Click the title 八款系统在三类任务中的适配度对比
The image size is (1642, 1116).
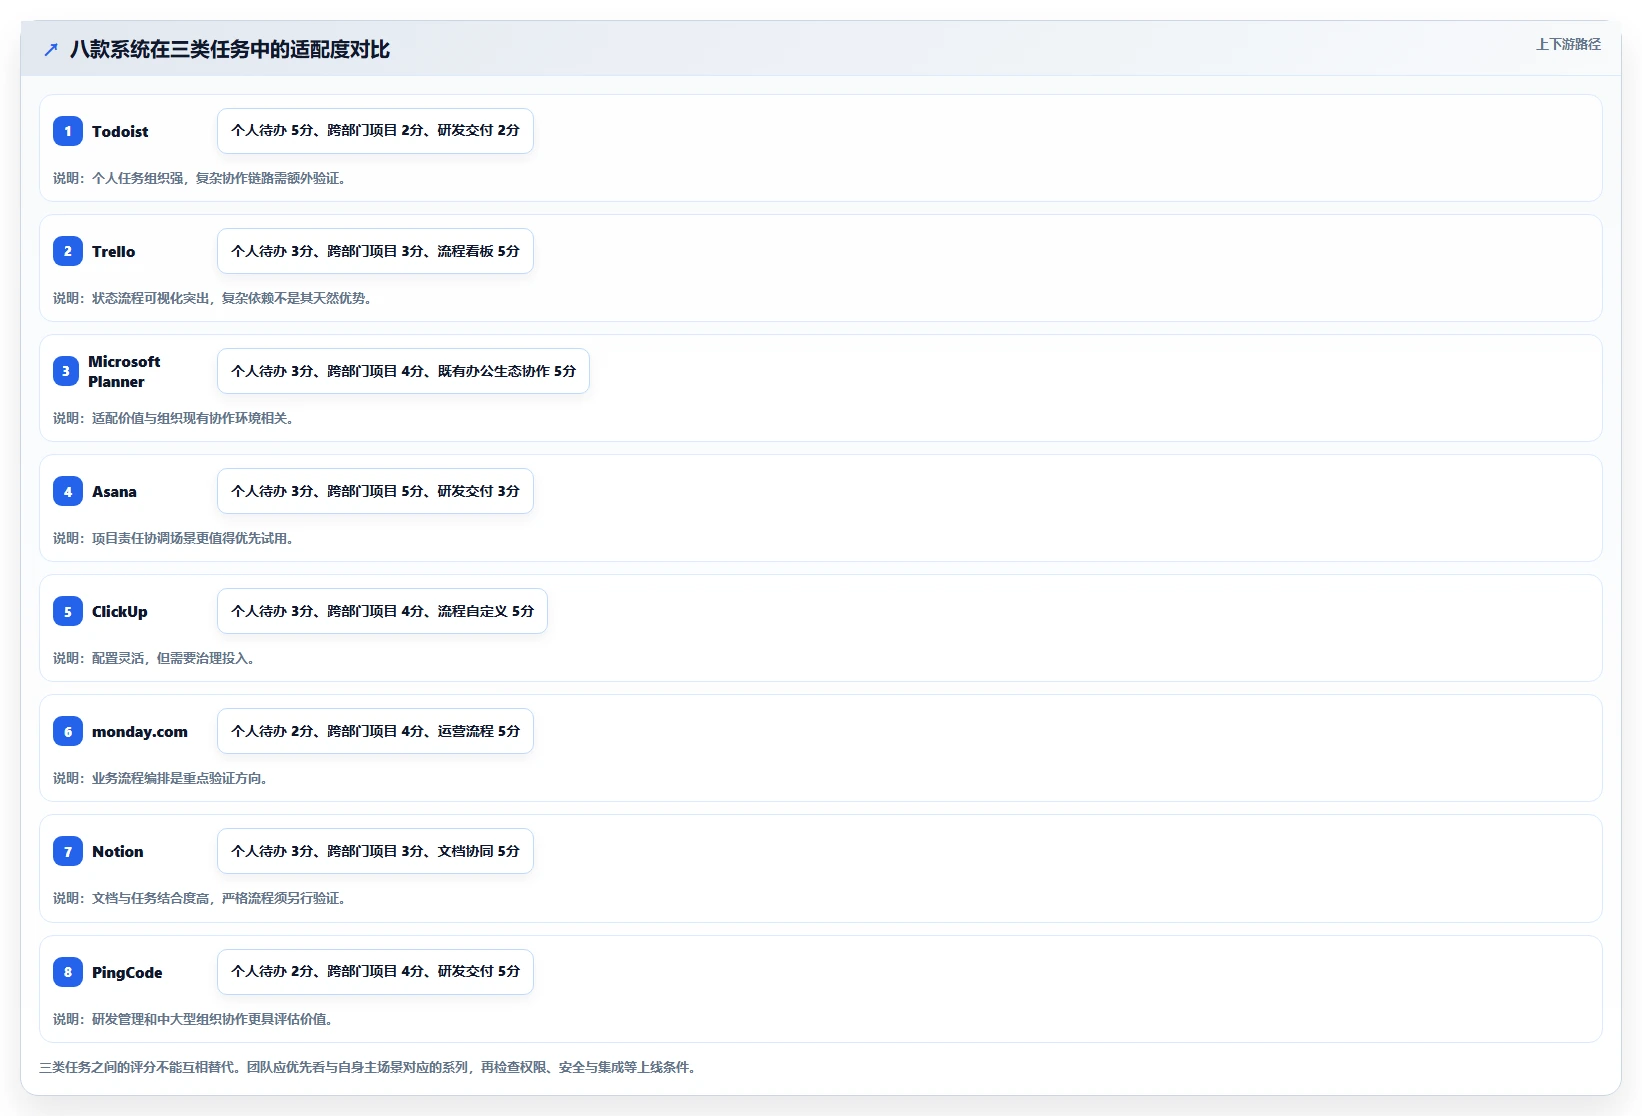click(230, 49)
